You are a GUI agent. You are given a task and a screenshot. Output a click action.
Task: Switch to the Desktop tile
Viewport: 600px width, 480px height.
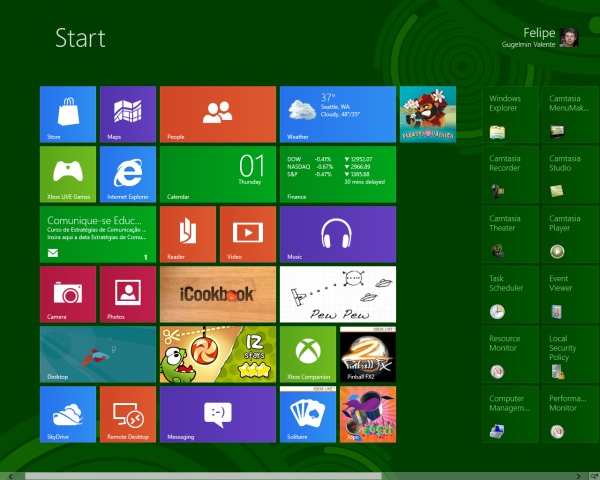(98, 354)
